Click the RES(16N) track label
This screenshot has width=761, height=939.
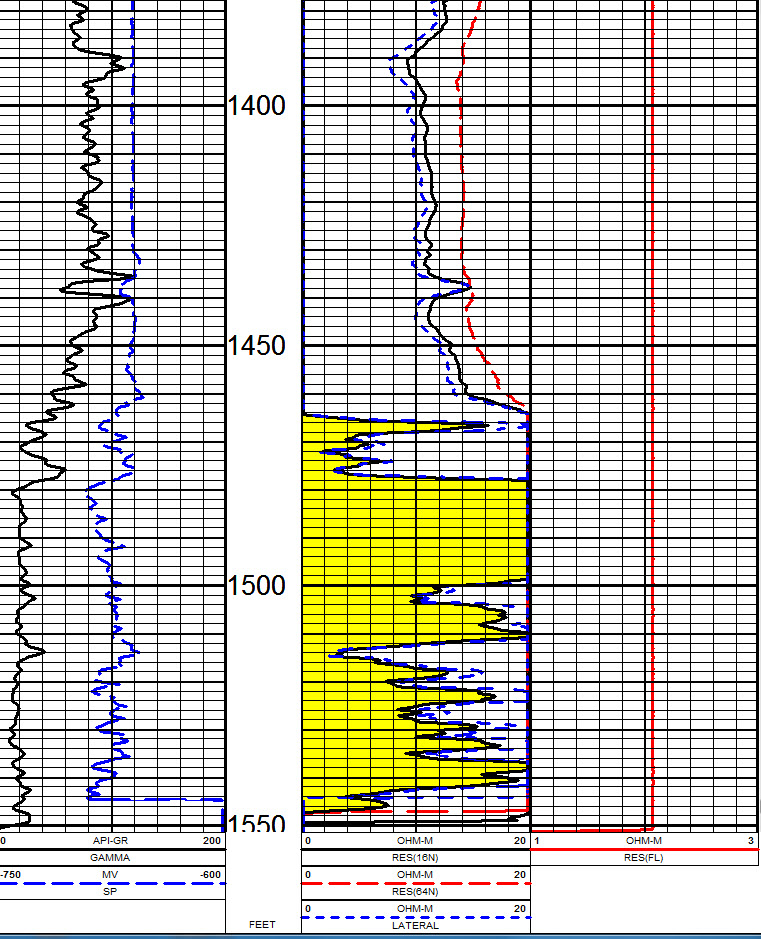tap(415, 858)
